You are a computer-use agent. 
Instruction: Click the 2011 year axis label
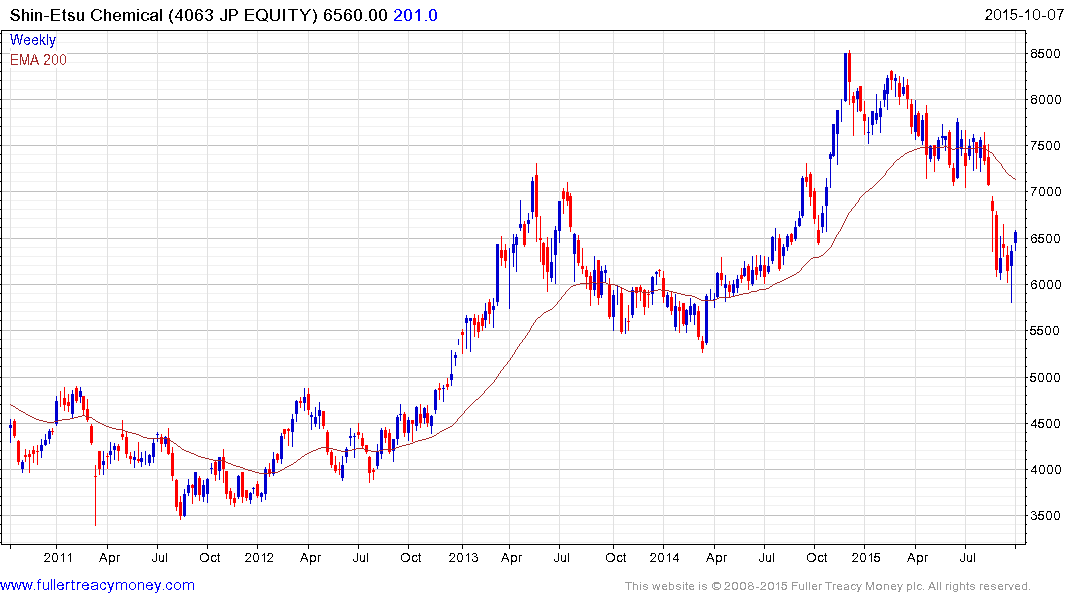[58, 557]
